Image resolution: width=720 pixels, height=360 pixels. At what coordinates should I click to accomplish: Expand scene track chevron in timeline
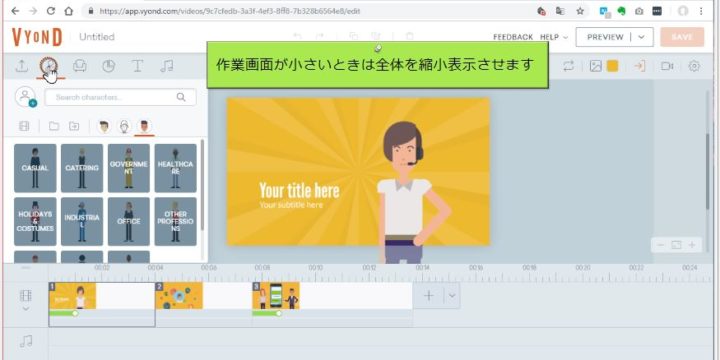pyautogui.click(x=26, y=309)
